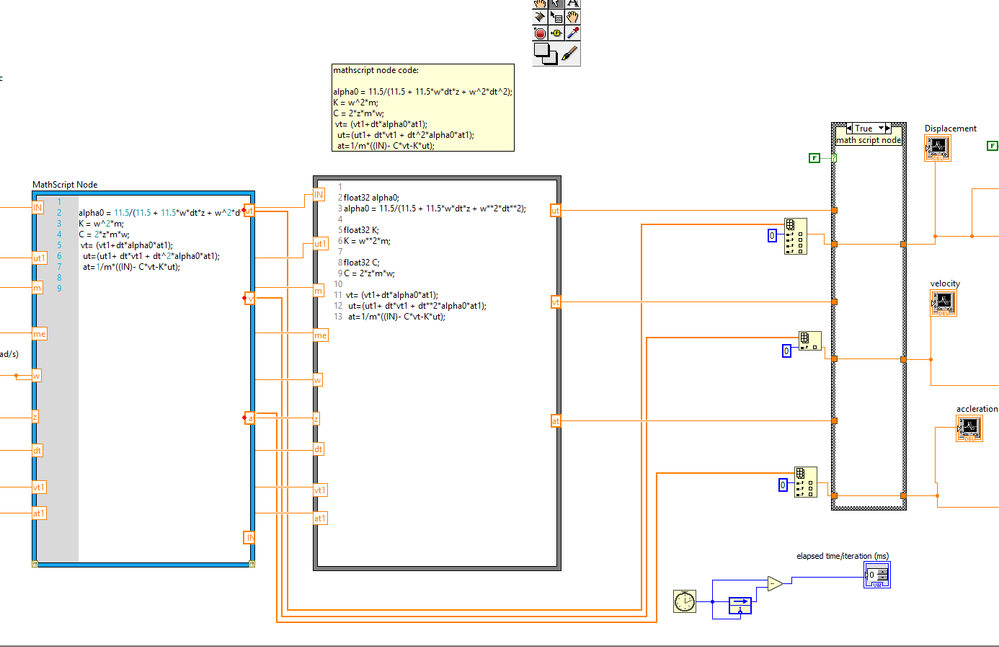
Task: Click the Tick Count clock node
Action: 684,602
